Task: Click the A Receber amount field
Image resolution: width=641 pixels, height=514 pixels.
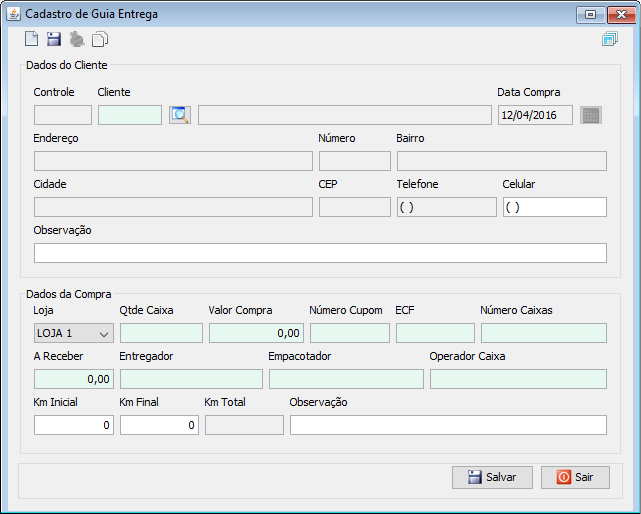Action: 74,379
